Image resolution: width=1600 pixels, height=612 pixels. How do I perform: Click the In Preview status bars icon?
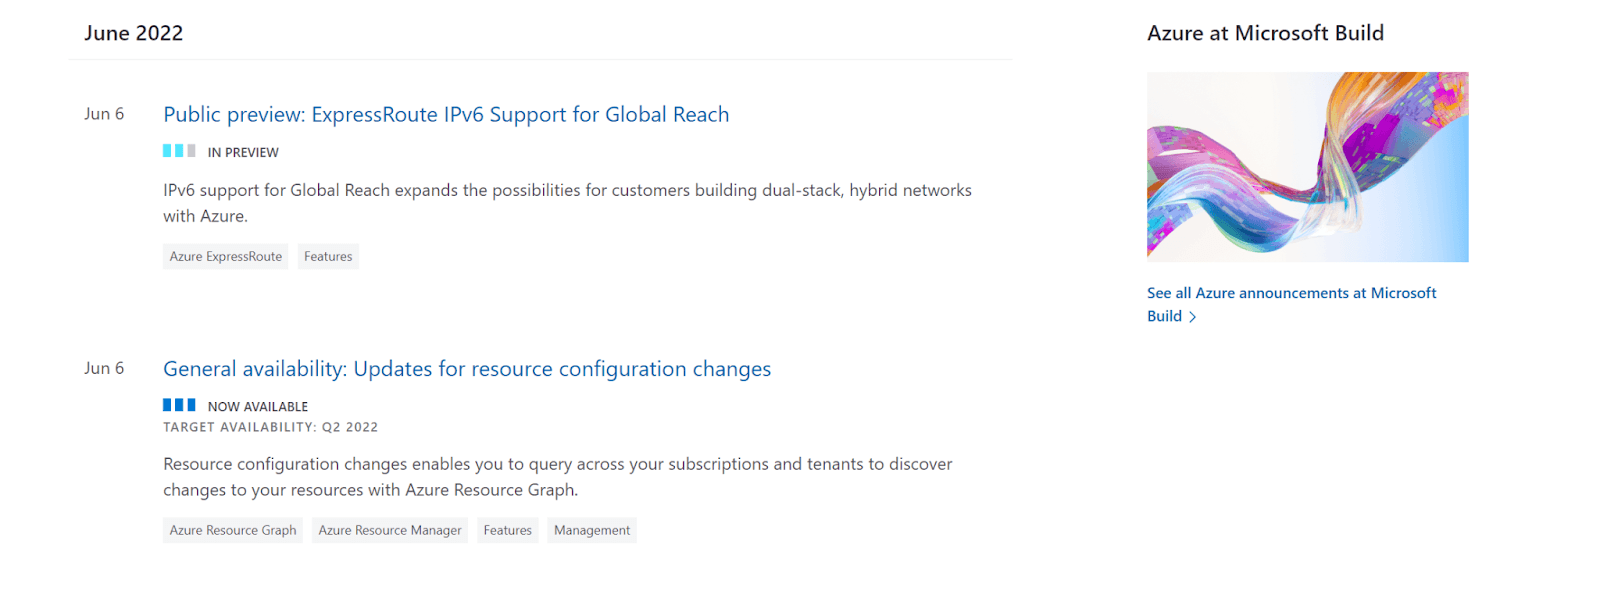pyautogui.click(x=179, y=151)
